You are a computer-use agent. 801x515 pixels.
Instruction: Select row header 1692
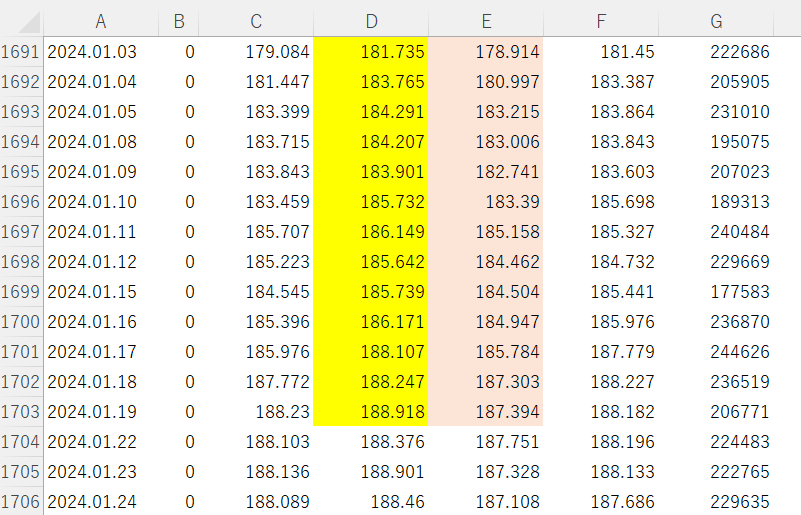[21, 82]
